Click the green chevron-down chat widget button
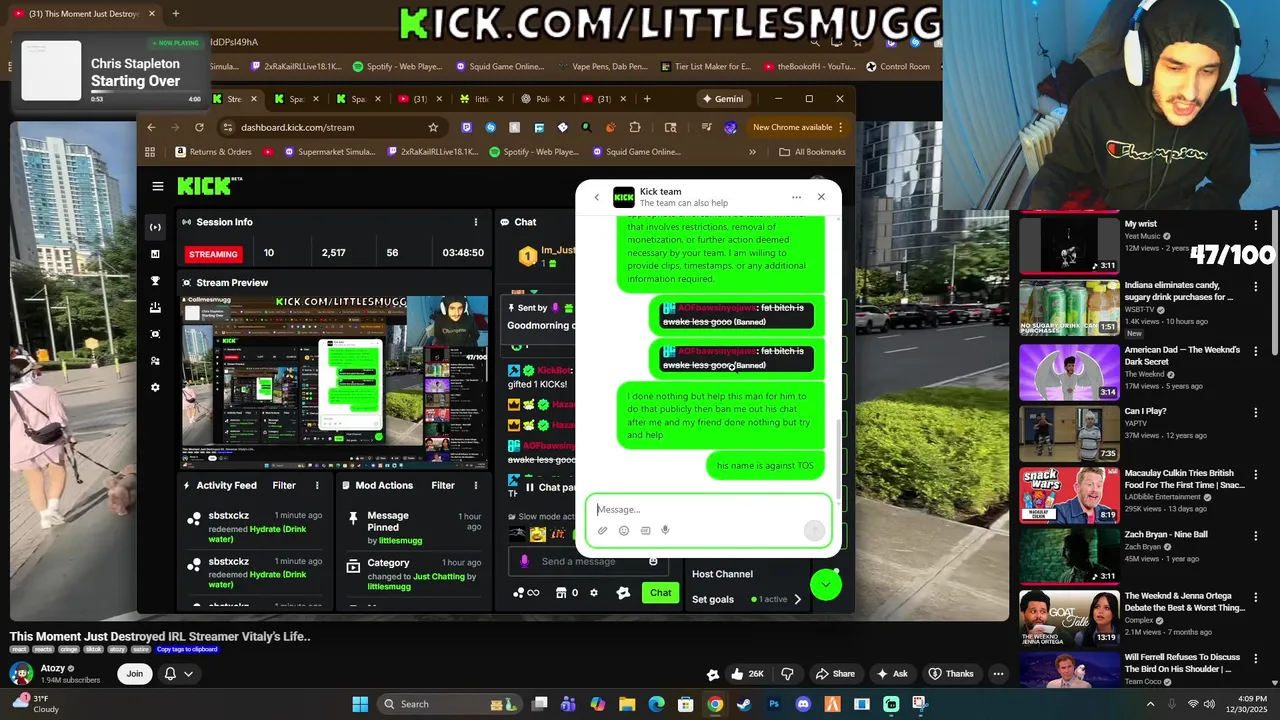This screenshot has height=720, width=1280. pyautogui.click(x=826, y=585)
